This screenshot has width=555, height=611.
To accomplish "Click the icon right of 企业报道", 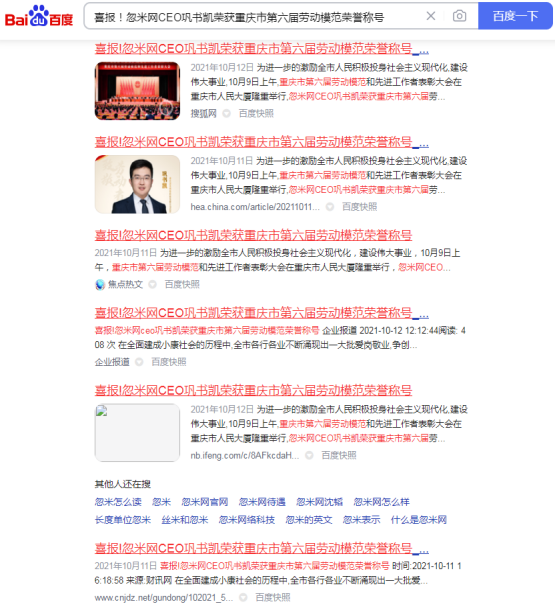I will (139, 362).
